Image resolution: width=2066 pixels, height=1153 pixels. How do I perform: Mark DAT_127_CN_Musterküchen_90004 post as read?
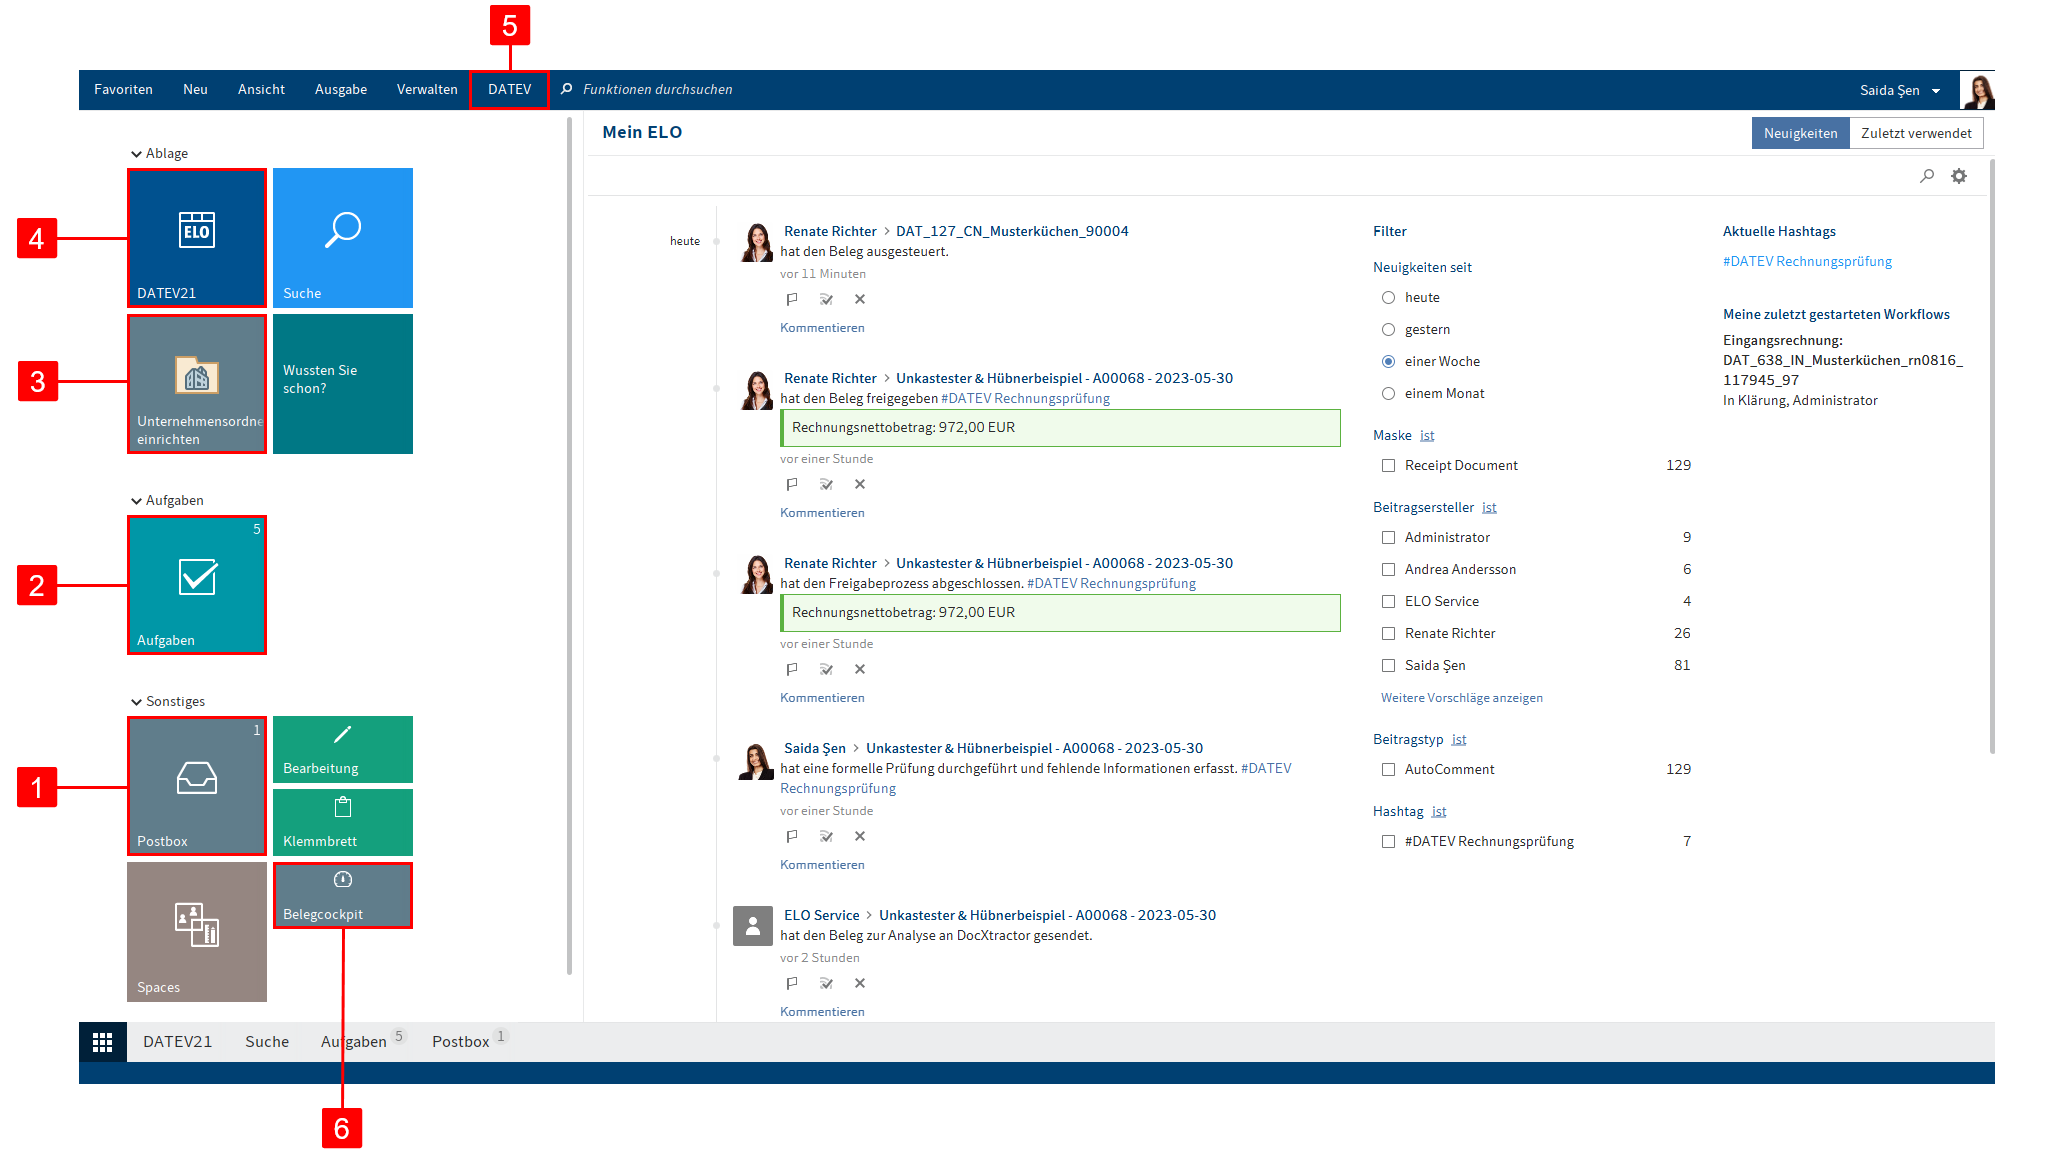click(826, 299)
